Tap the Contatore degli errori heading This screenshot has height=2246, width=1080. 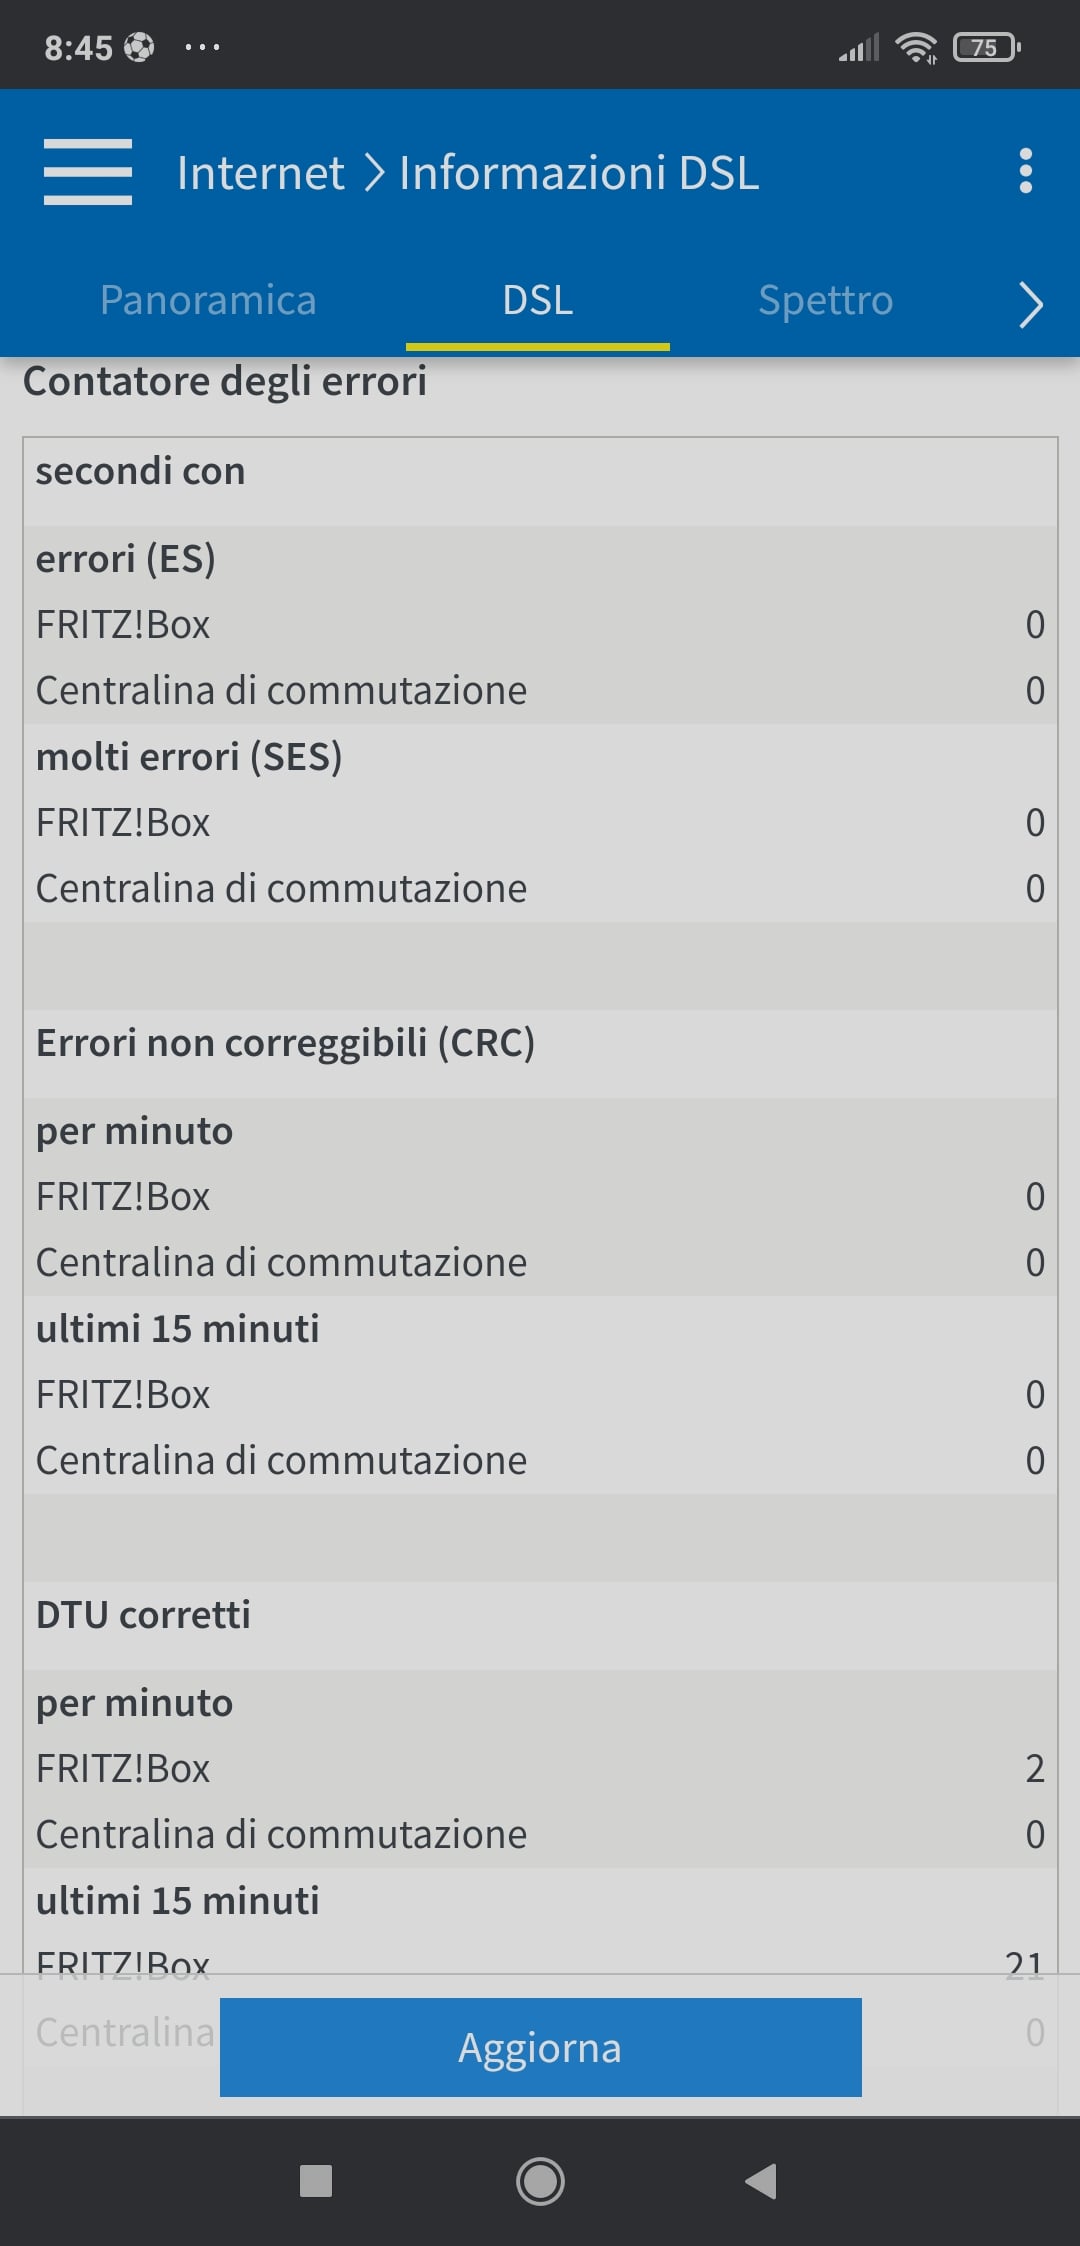click(225, 382)
